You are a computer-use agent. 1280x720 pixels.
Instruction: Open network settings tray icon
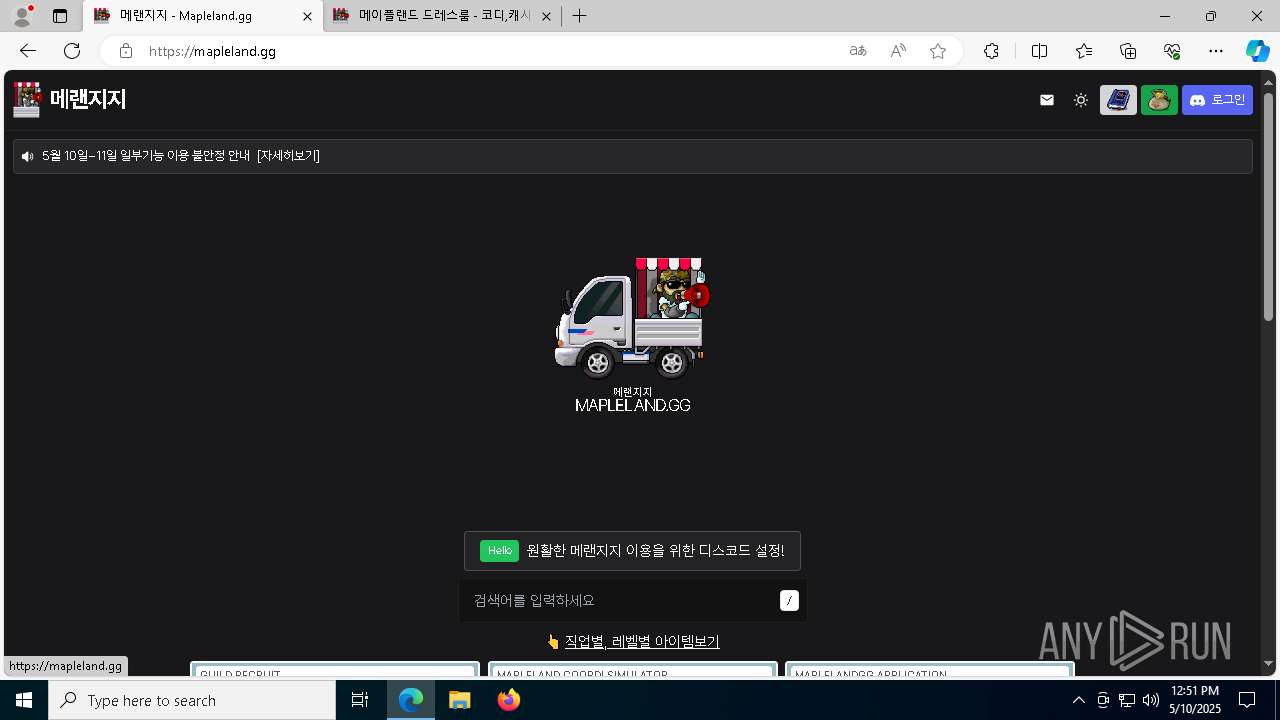point(1127,700)
